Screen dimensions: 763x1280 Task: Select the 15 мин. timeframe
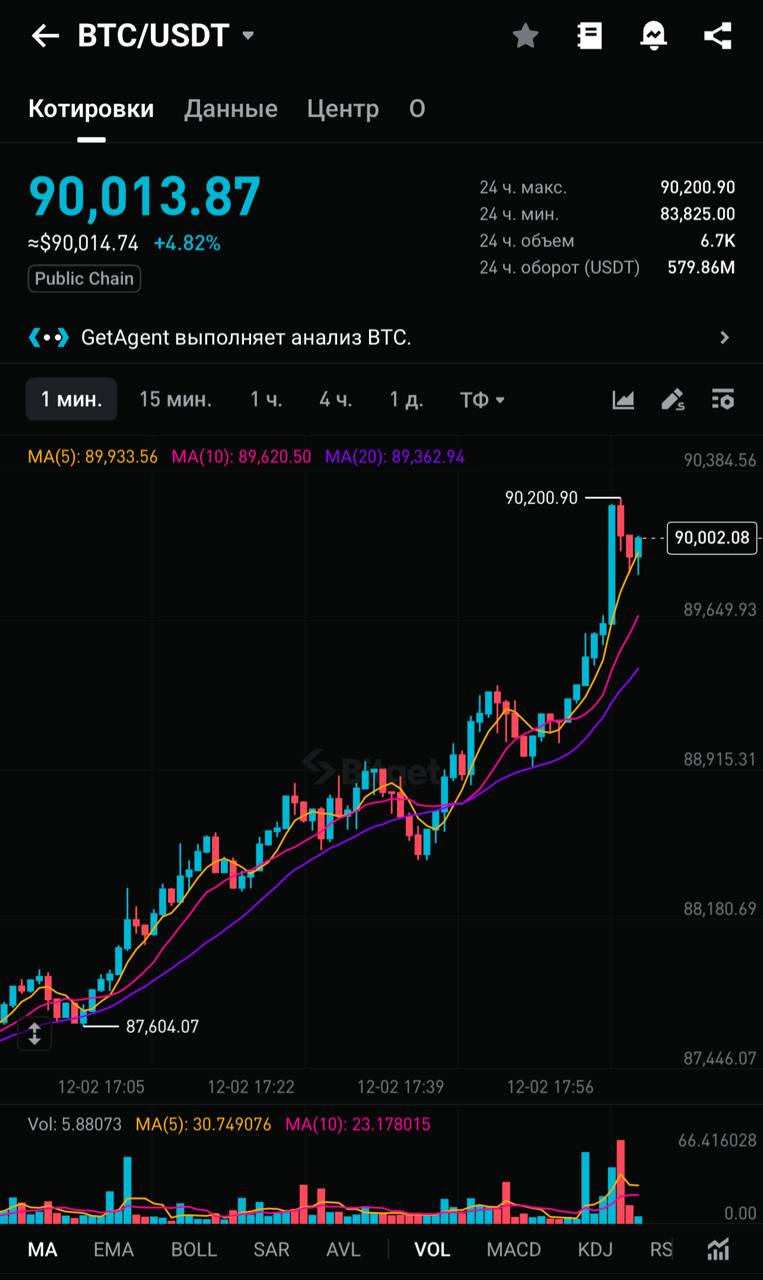175,400
